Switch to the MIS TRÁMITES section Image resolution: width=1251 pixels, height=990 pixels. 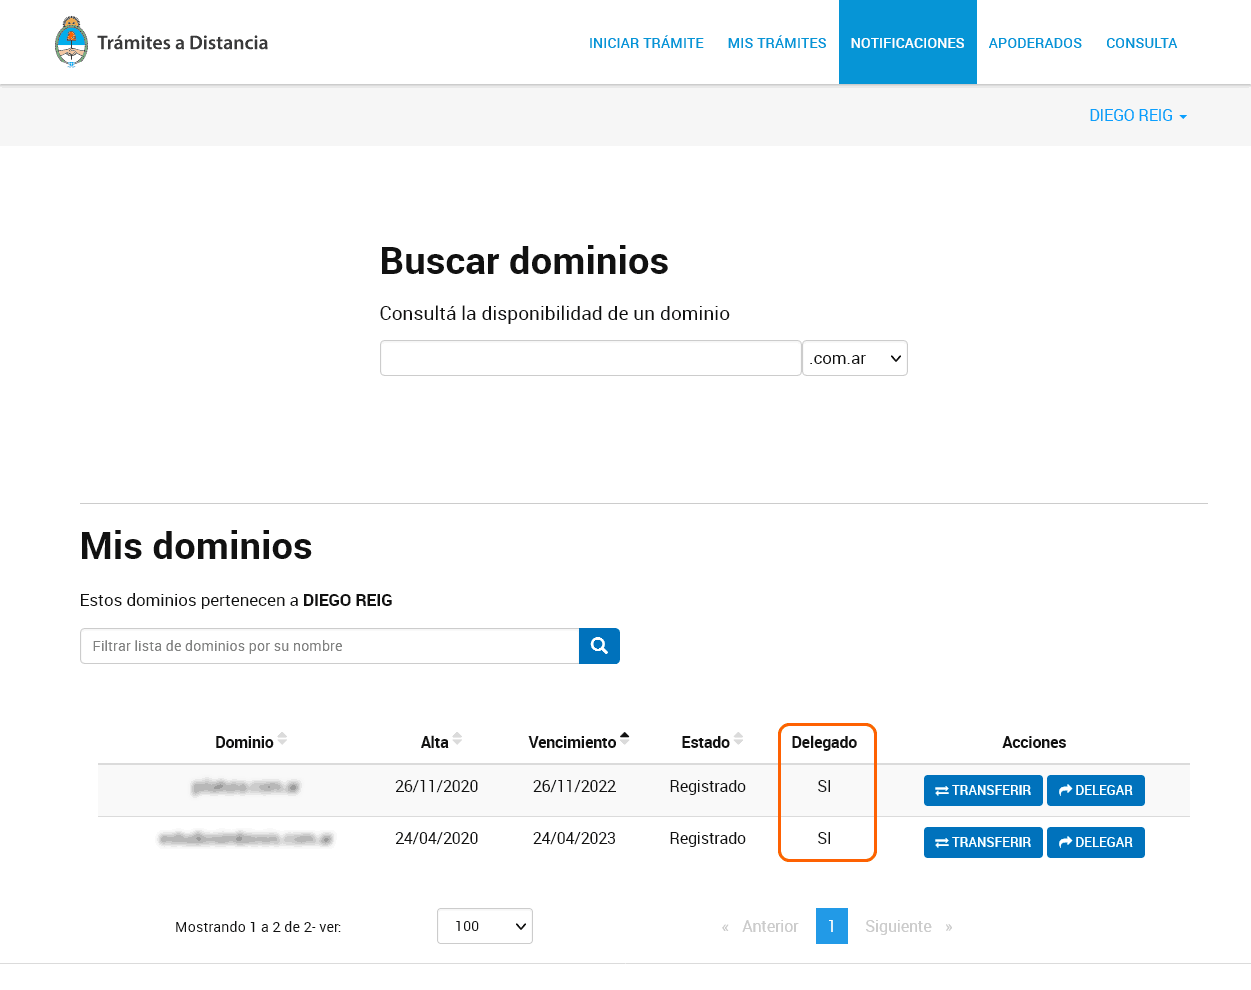pos(777,43)
